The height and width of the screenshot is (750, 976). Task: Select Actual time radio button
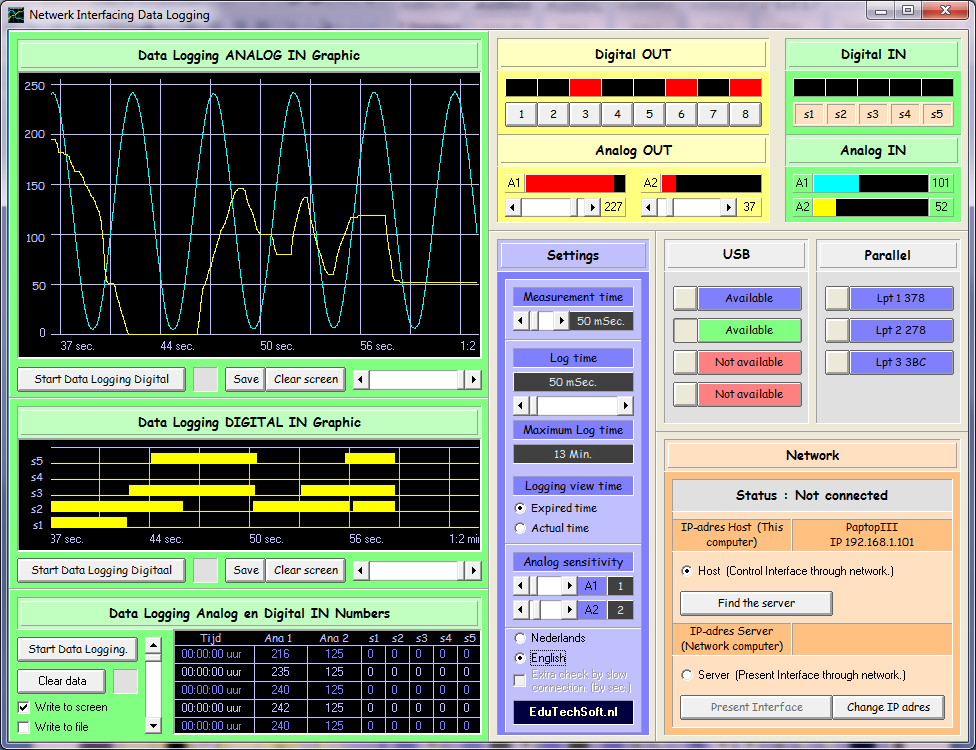coord(520,528)
